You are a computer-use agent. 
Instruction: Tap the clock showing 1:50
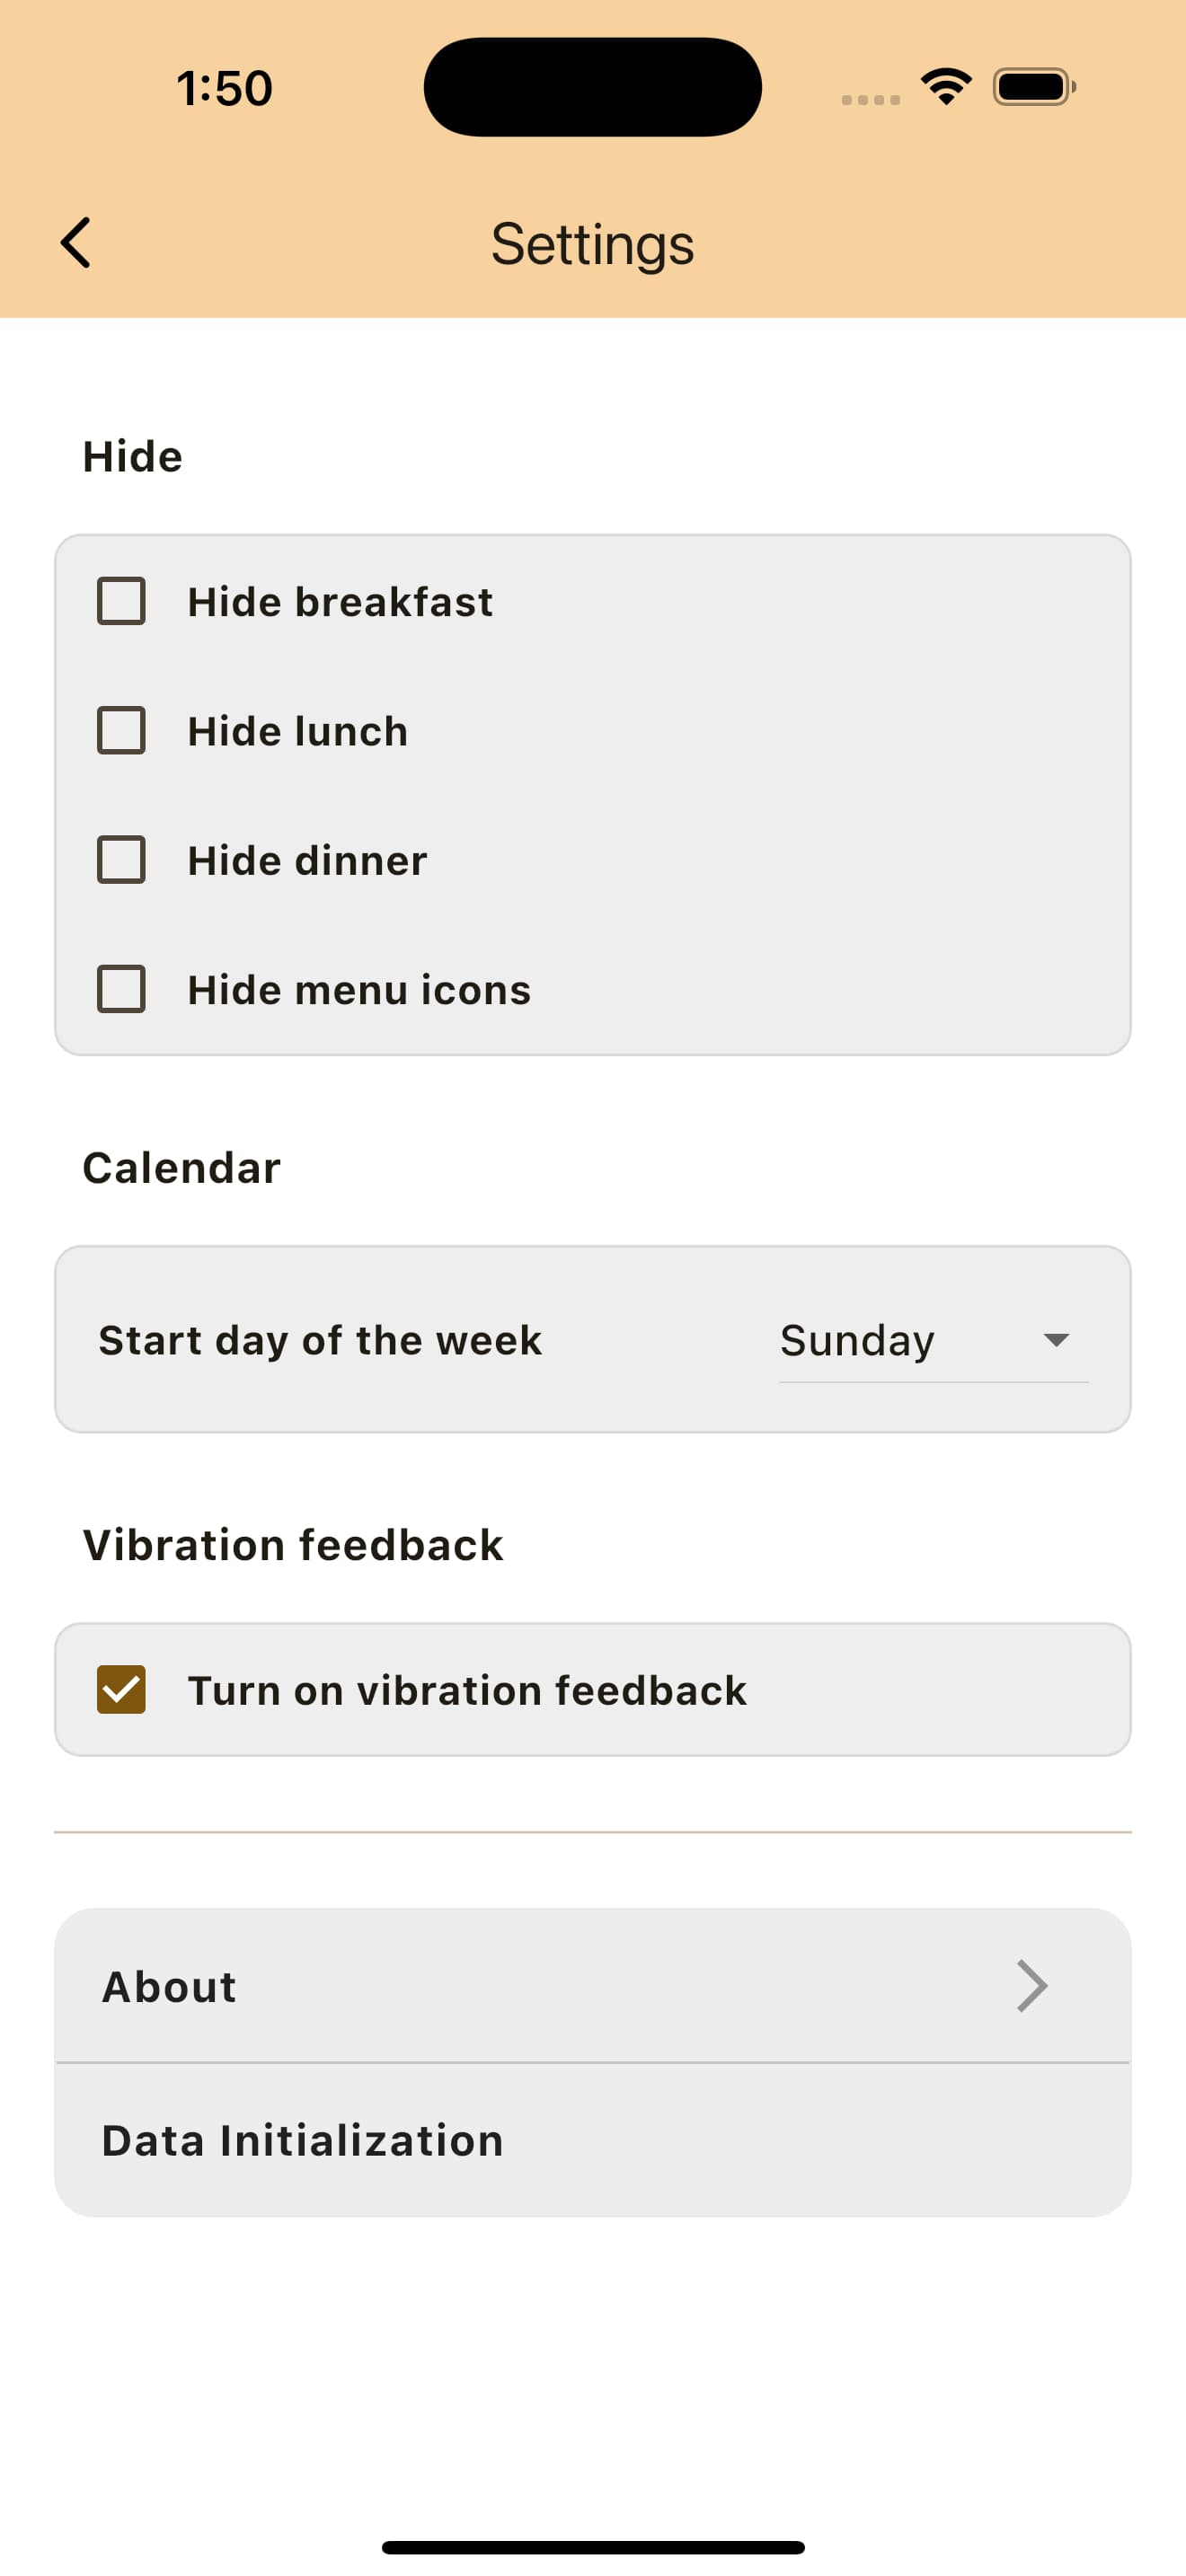(224, 88)
